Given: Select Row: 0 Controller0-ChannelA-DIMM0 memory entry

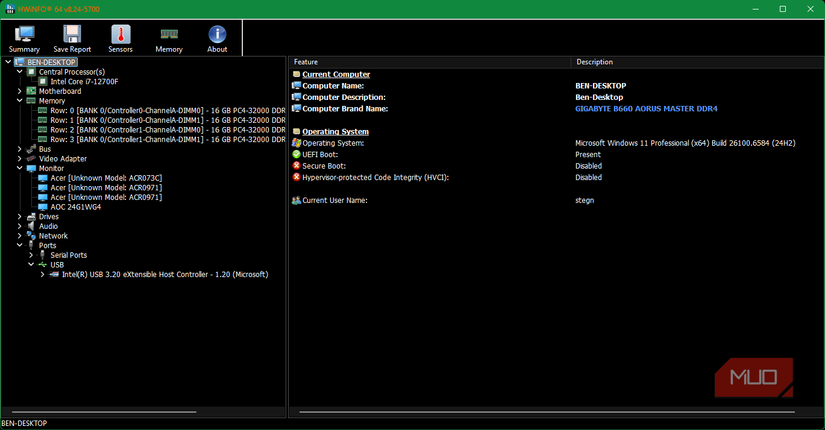Looking at the screenshot, I should (167, 111).
